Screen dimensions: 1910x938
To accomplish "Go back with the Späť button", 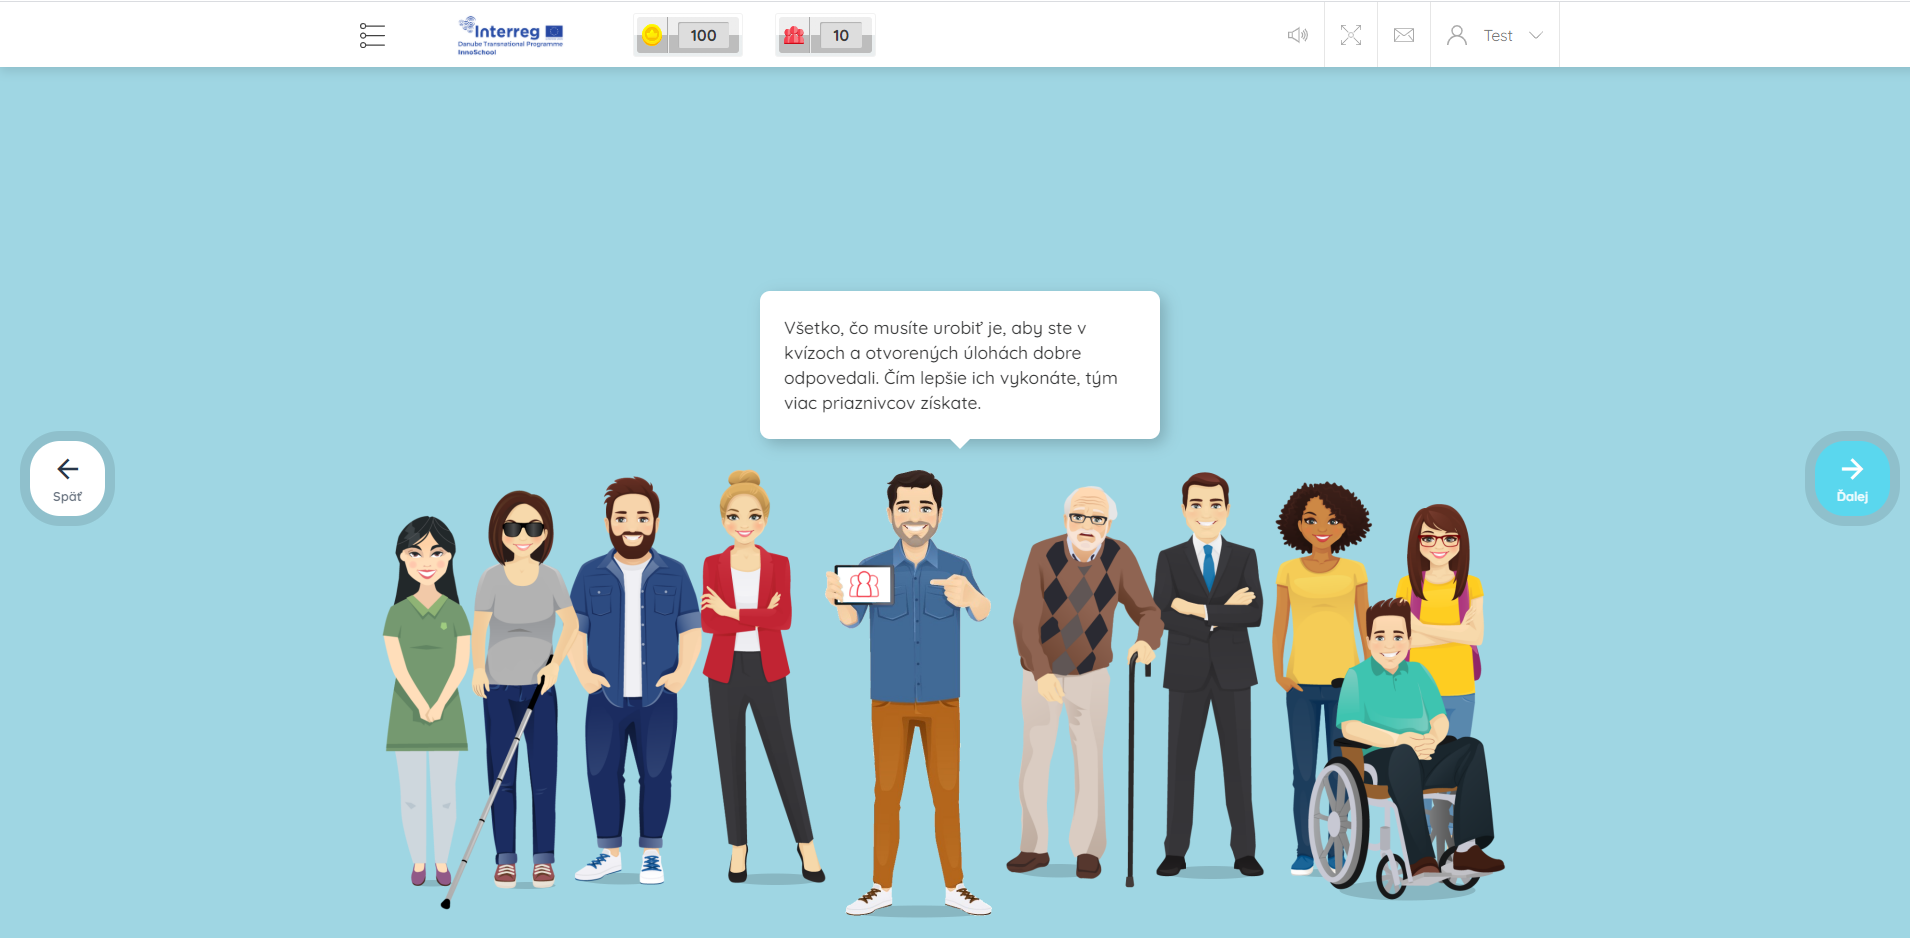I will tap(67, 478).
